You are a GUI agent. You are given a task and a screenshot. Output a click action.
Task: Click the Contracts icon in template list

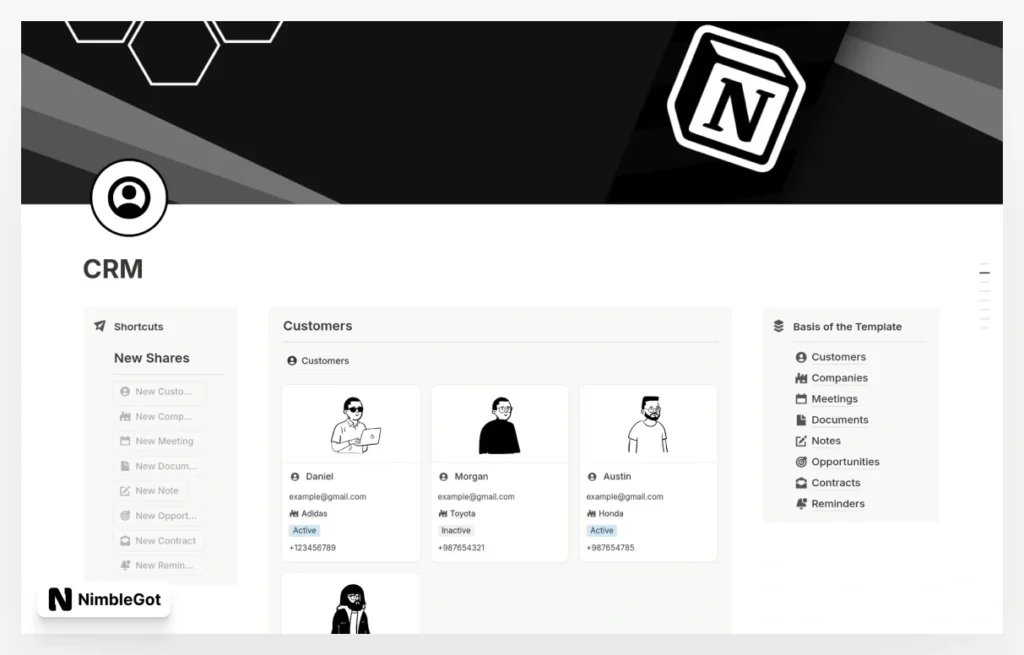[x=801, y=483]
